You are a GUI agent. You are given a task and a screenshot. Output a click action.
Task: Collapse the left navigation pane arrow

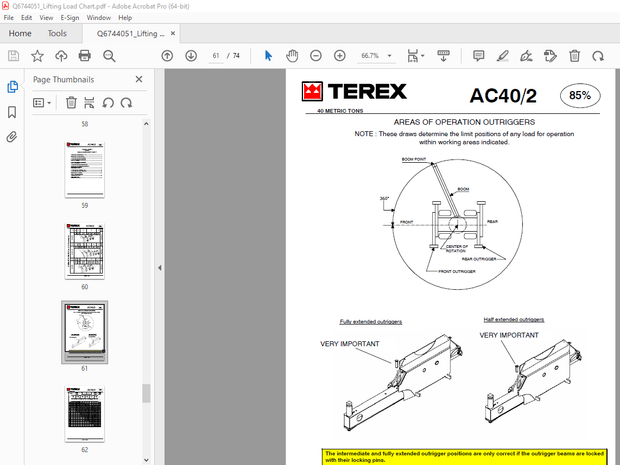point(159,268)
